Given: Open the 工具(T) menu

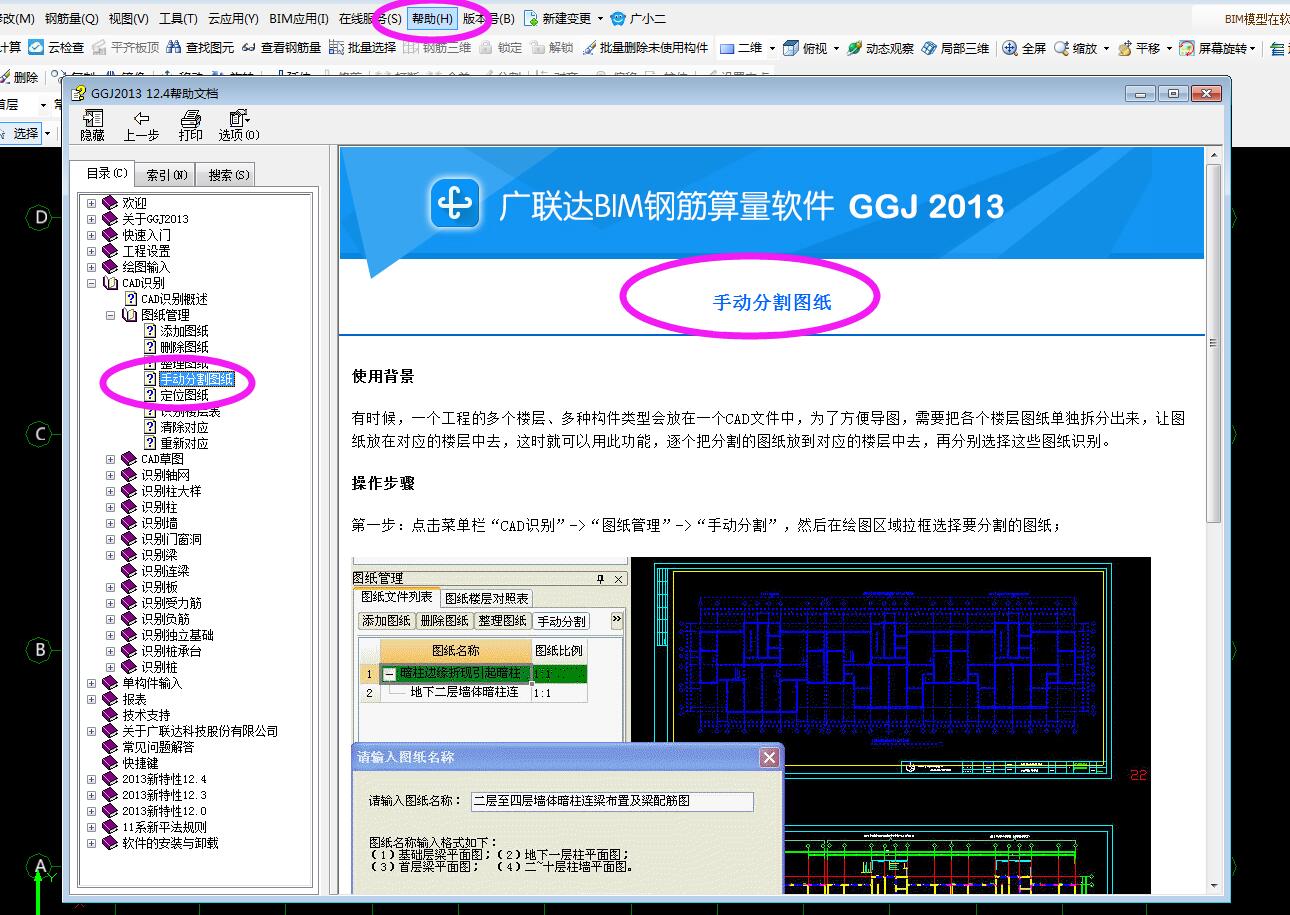Looking at the screenshot, I should tap(178, 18).
